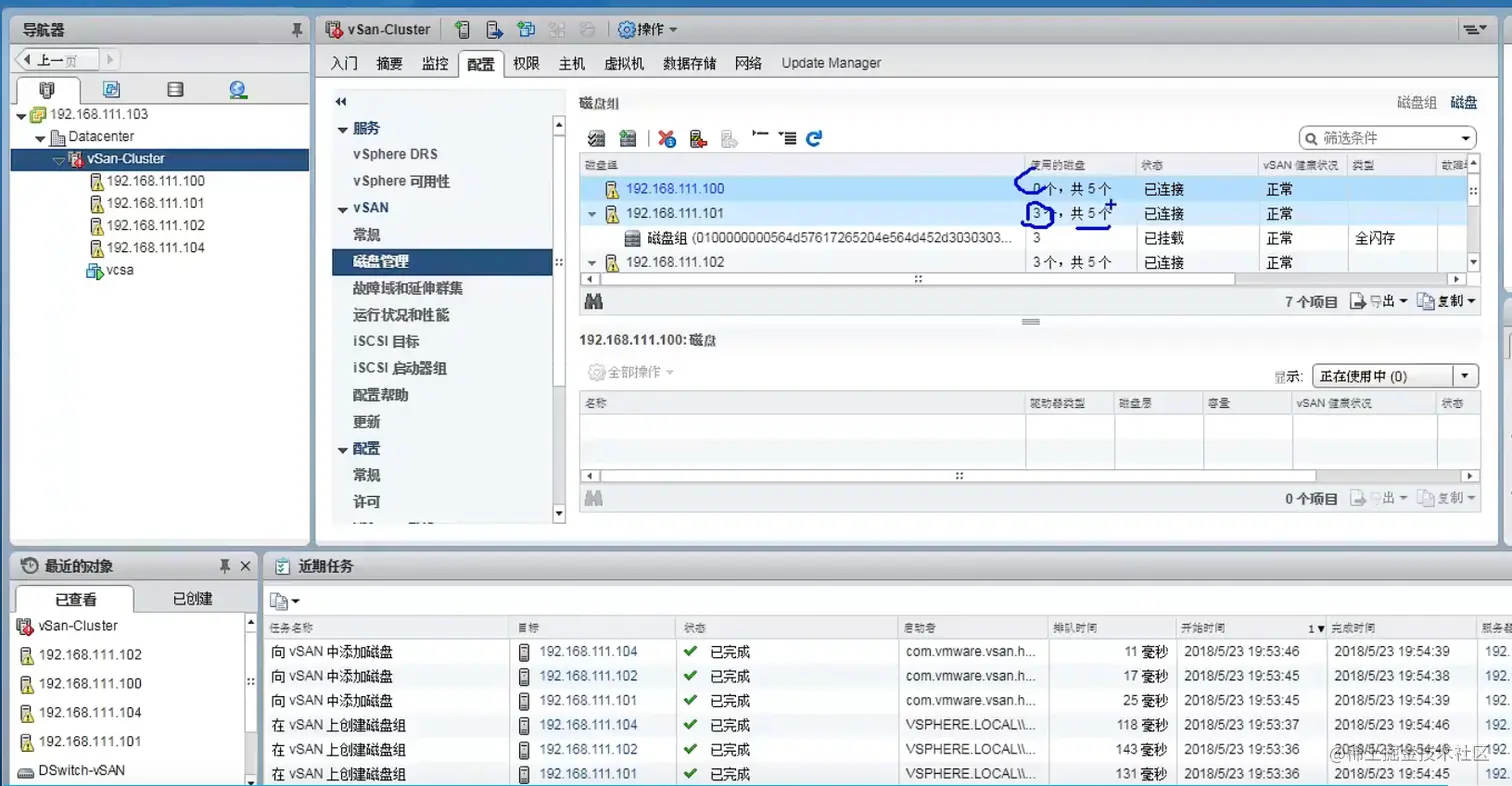Click the add host icon beside vSan-Cluster

point(461,29)
